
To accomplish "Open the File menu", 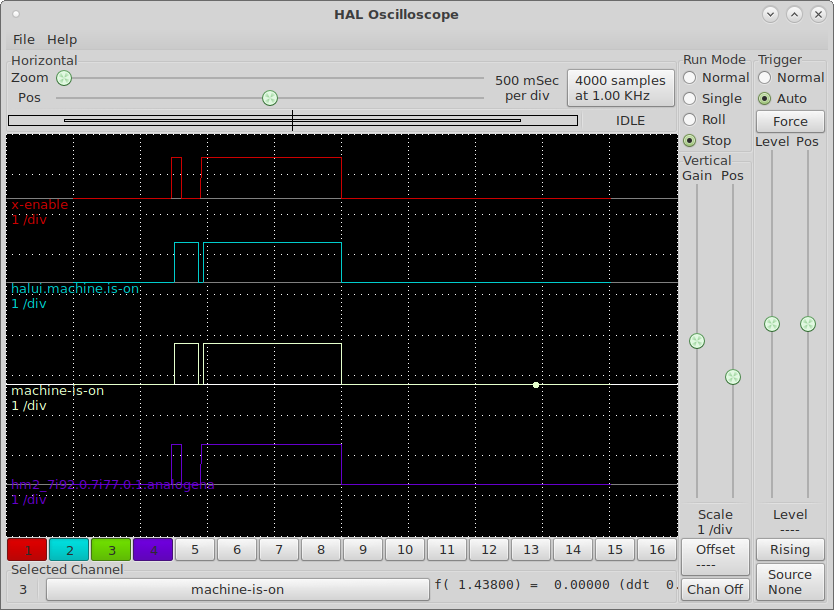I will [x=23, y=39].
